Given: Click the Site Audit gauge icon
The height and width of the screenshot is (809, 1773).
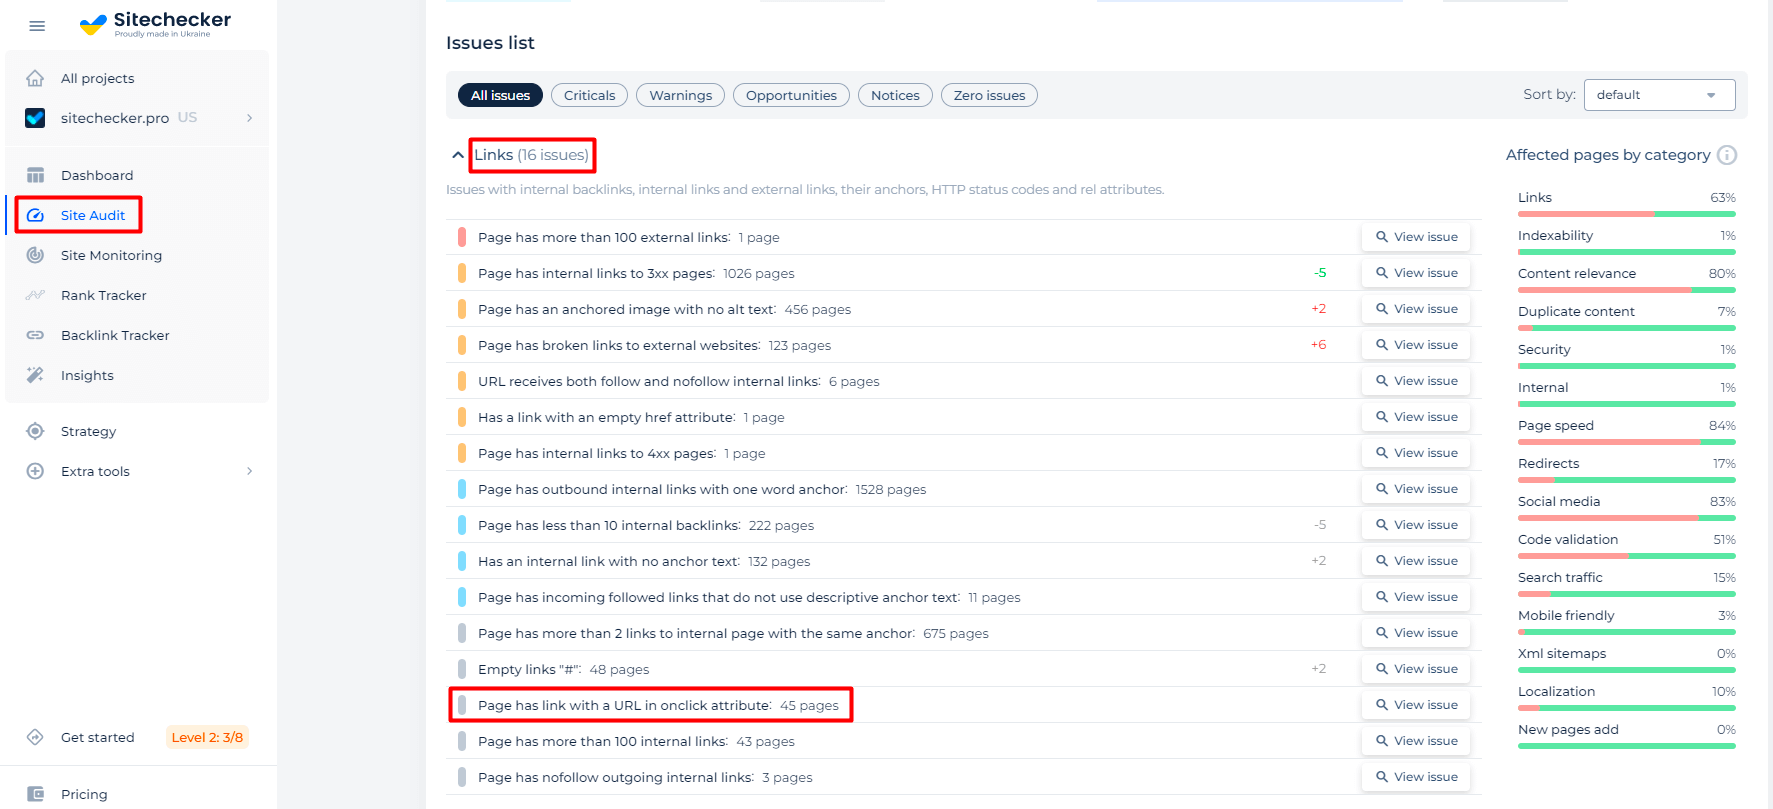Looking at the screenshot, I should pyautogui.click(x=35, y=215).
